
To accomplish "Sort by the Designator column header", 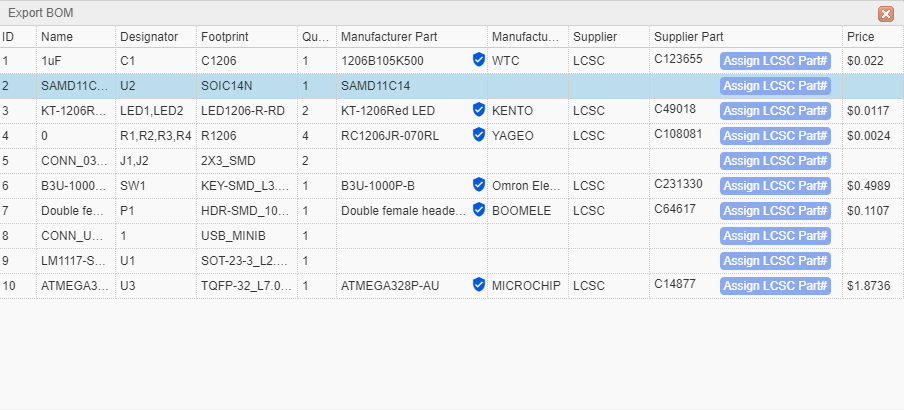I will (x=149, y=37).
